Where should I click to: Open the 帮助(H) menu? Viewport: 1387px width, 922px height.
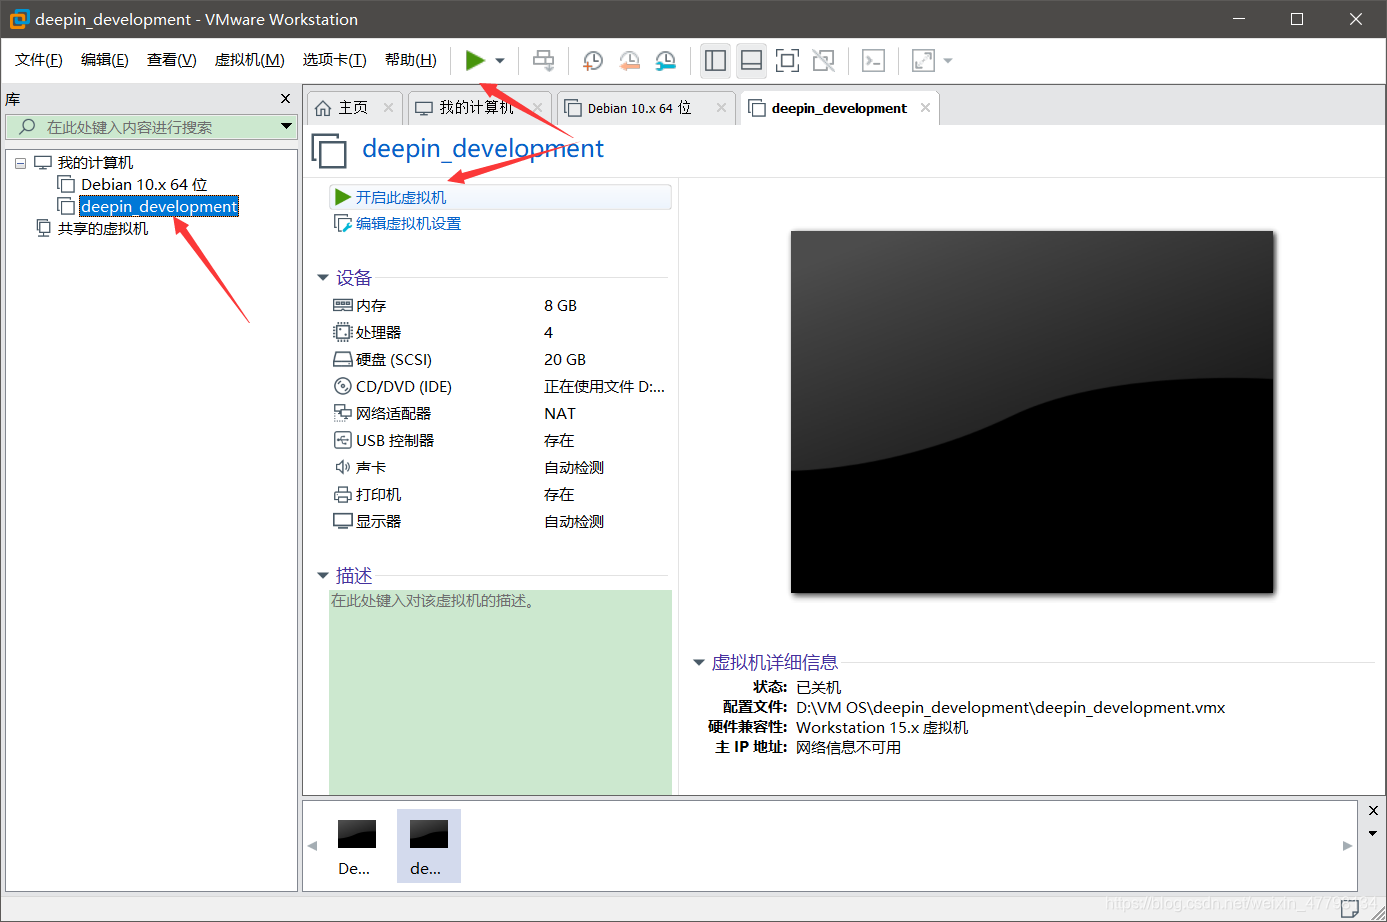pyautogui.click(x=411, y=60)
